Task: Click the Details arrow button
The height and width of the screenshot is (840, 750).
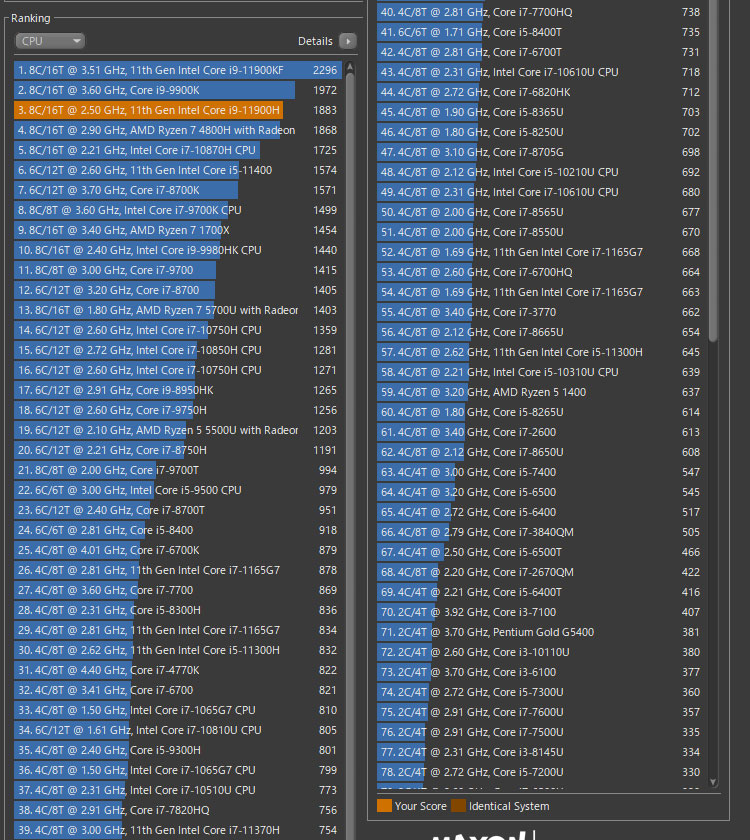Action: coord(347,41)
